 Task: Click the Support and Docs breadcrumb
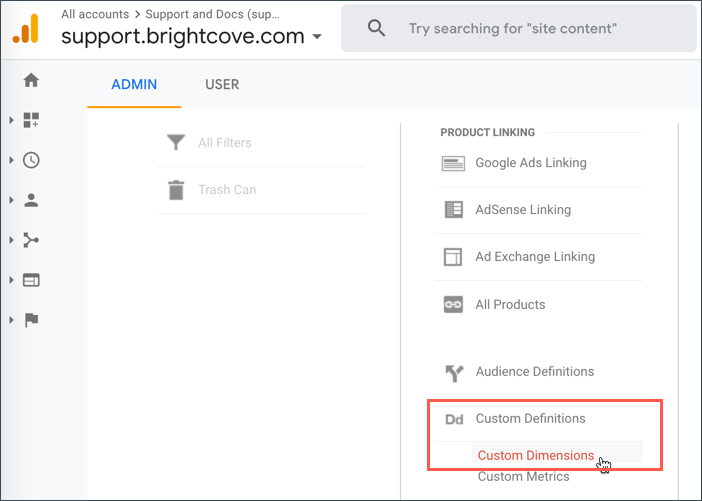pyautogui.click(x=212, y=14)
